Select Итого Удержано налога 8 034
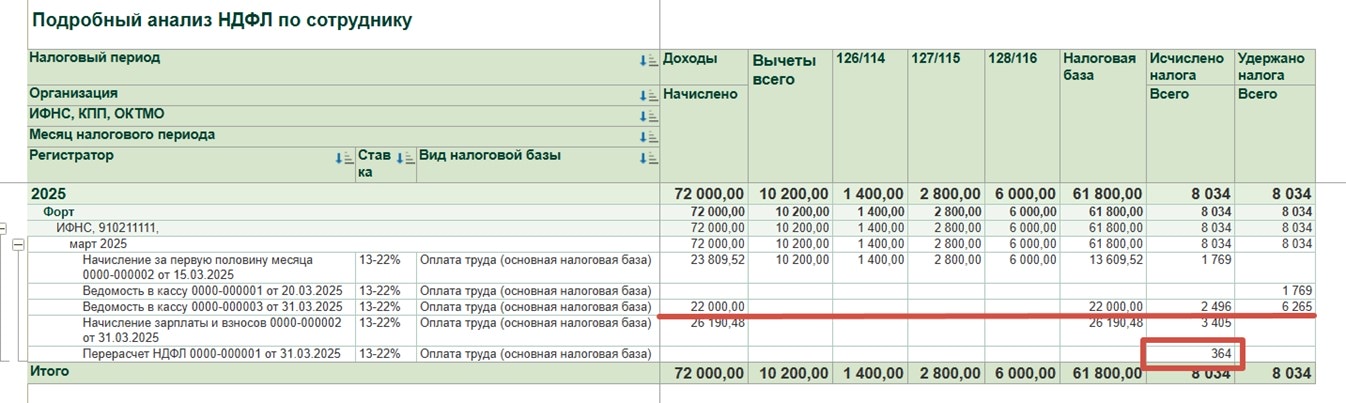This screenshot has width=1346, height=403. pyautogui.click(x=1292, y=372)
